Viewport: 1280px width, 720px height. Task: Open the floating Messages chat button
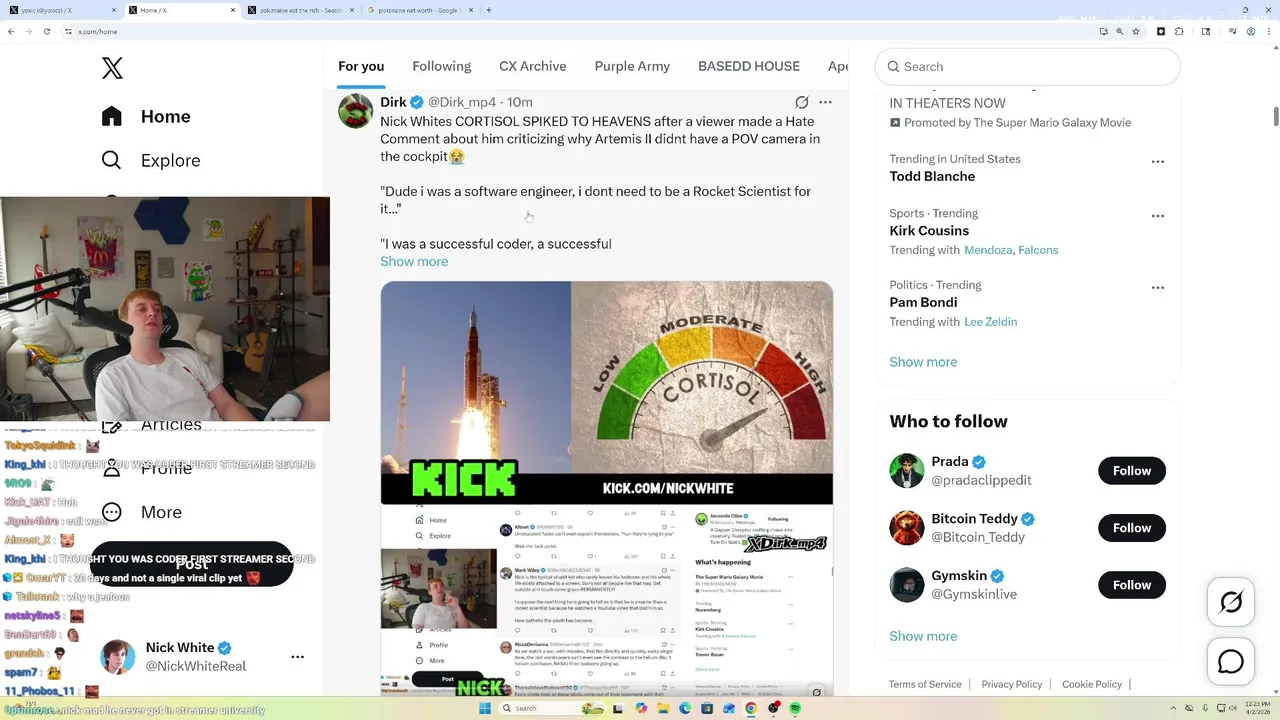click(x=1231, y=662)
